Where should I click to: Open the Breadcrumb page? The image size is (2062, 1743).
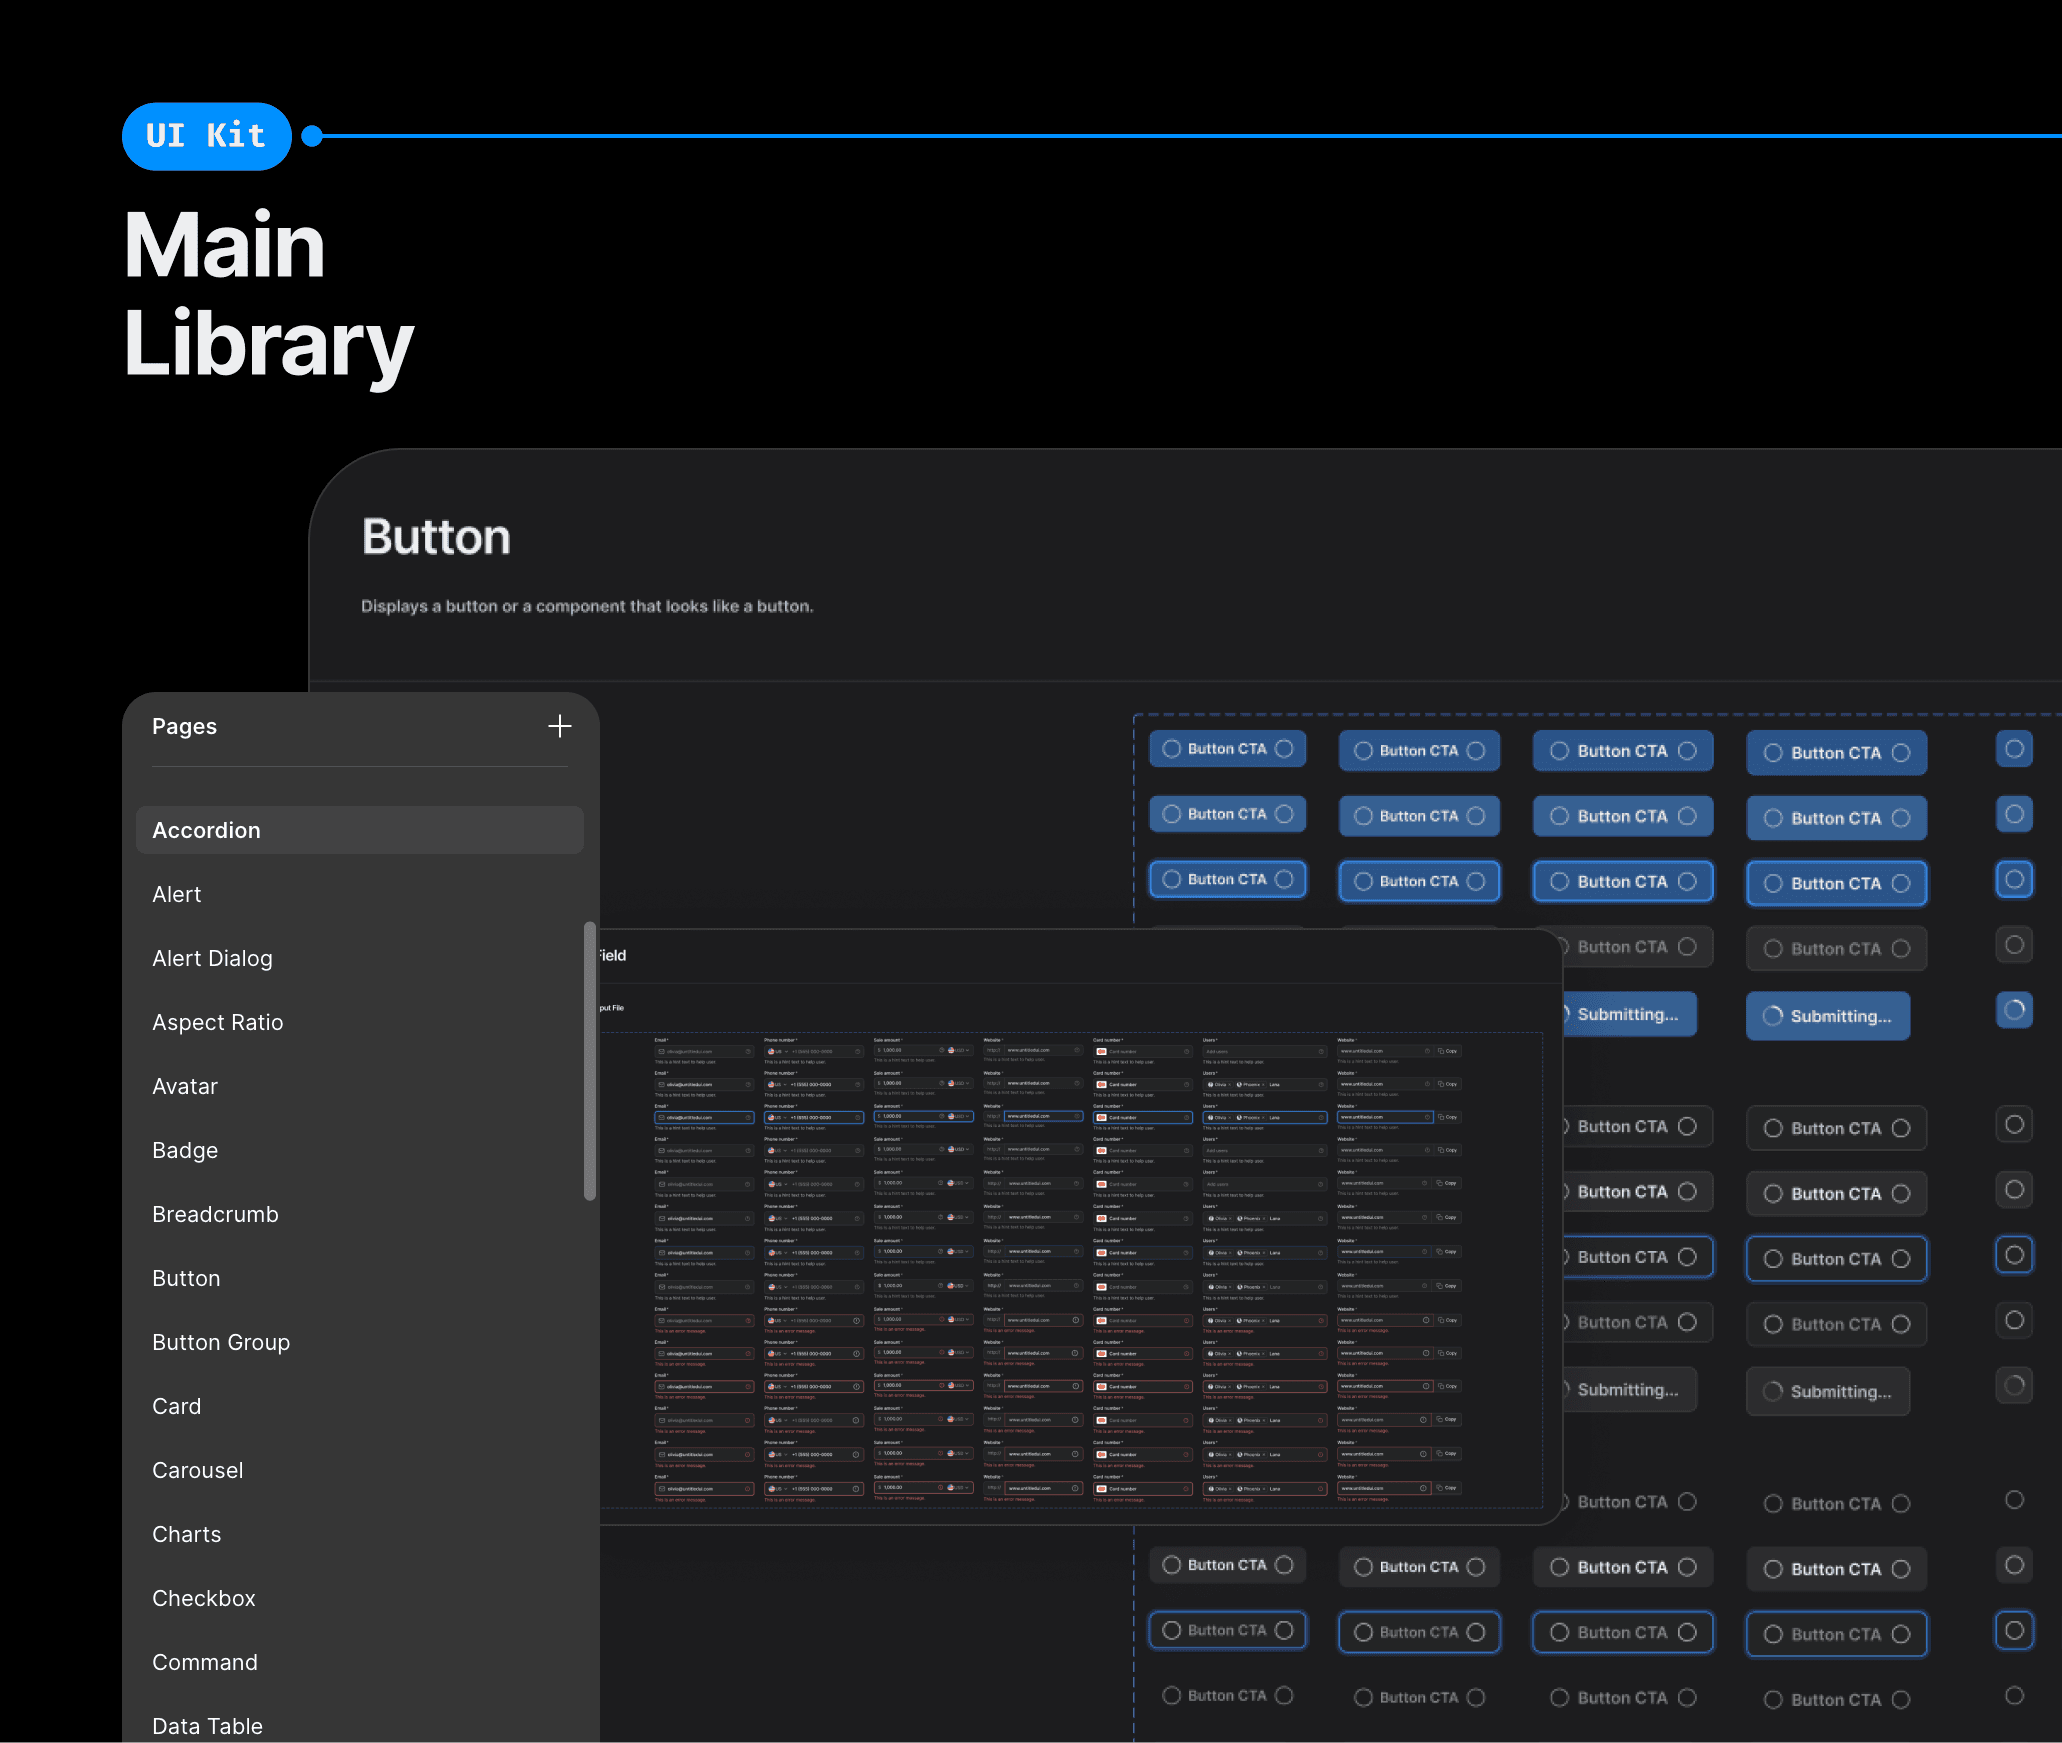coord(215,1214)
